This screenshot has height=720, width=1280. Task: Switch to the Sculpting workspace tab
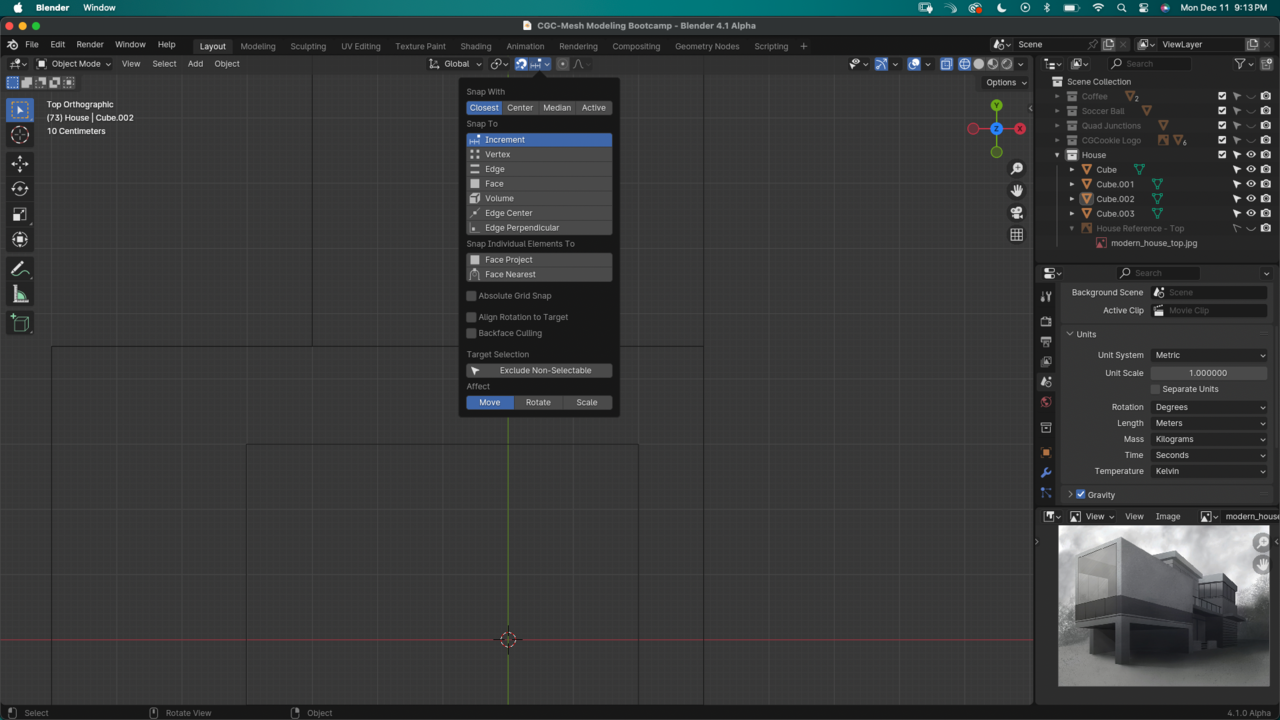click(308, 46)
